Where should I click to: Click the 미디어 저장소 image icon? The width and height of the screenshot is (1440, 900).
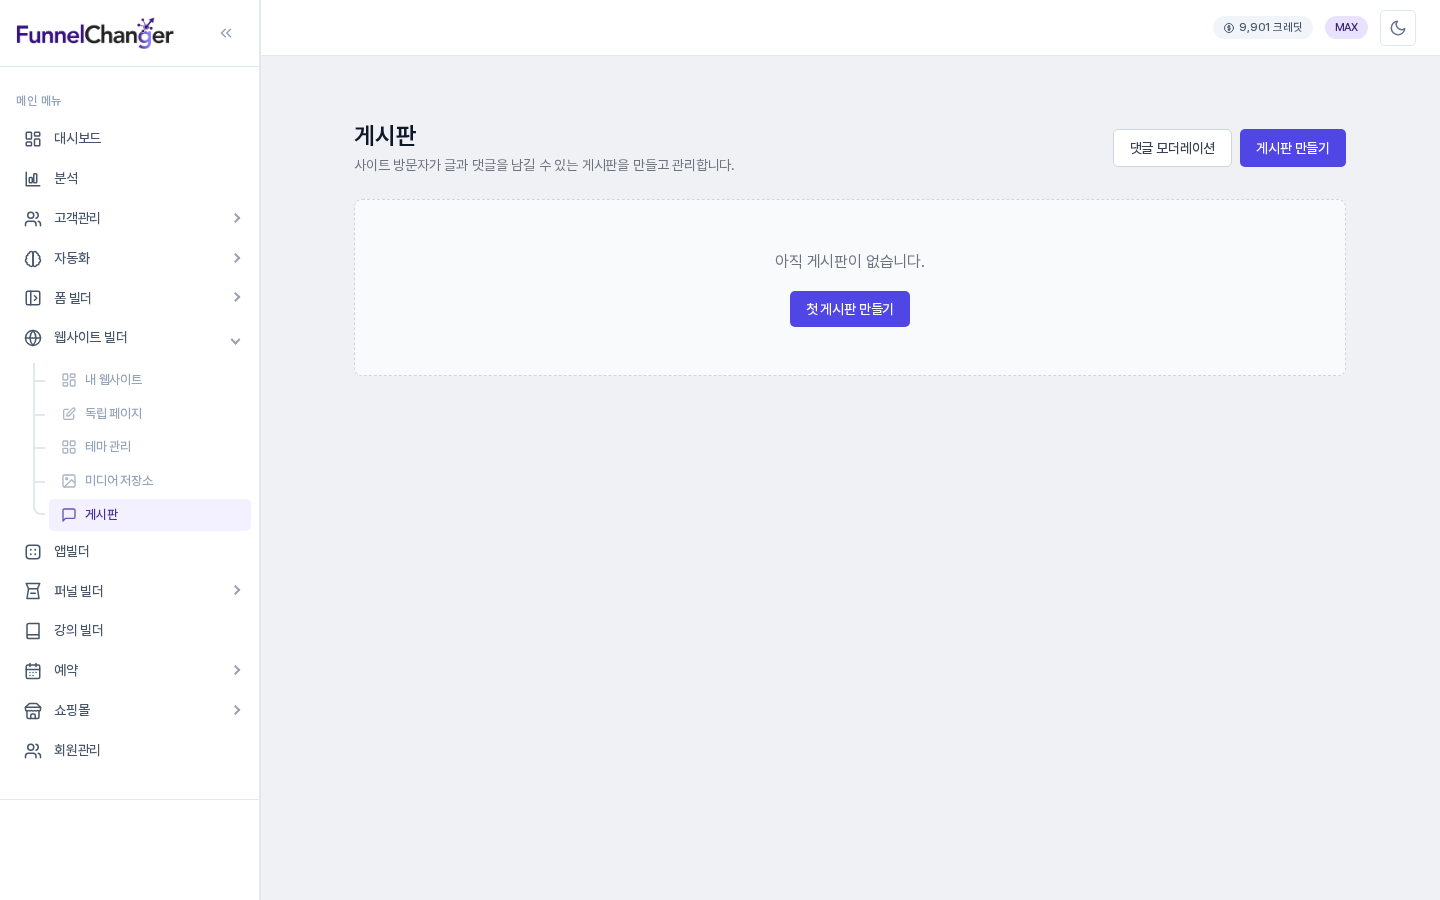tap(69, 481)
